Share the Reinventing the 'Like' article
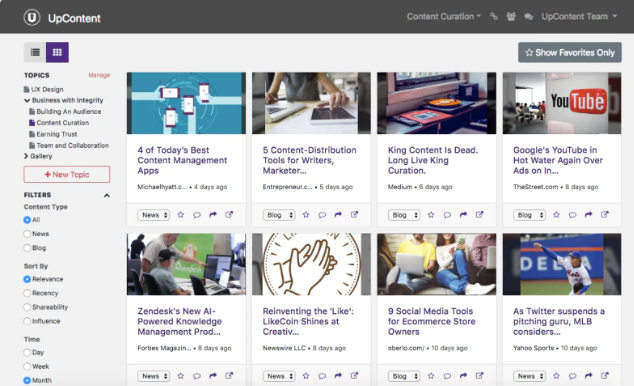 [338, 376]
